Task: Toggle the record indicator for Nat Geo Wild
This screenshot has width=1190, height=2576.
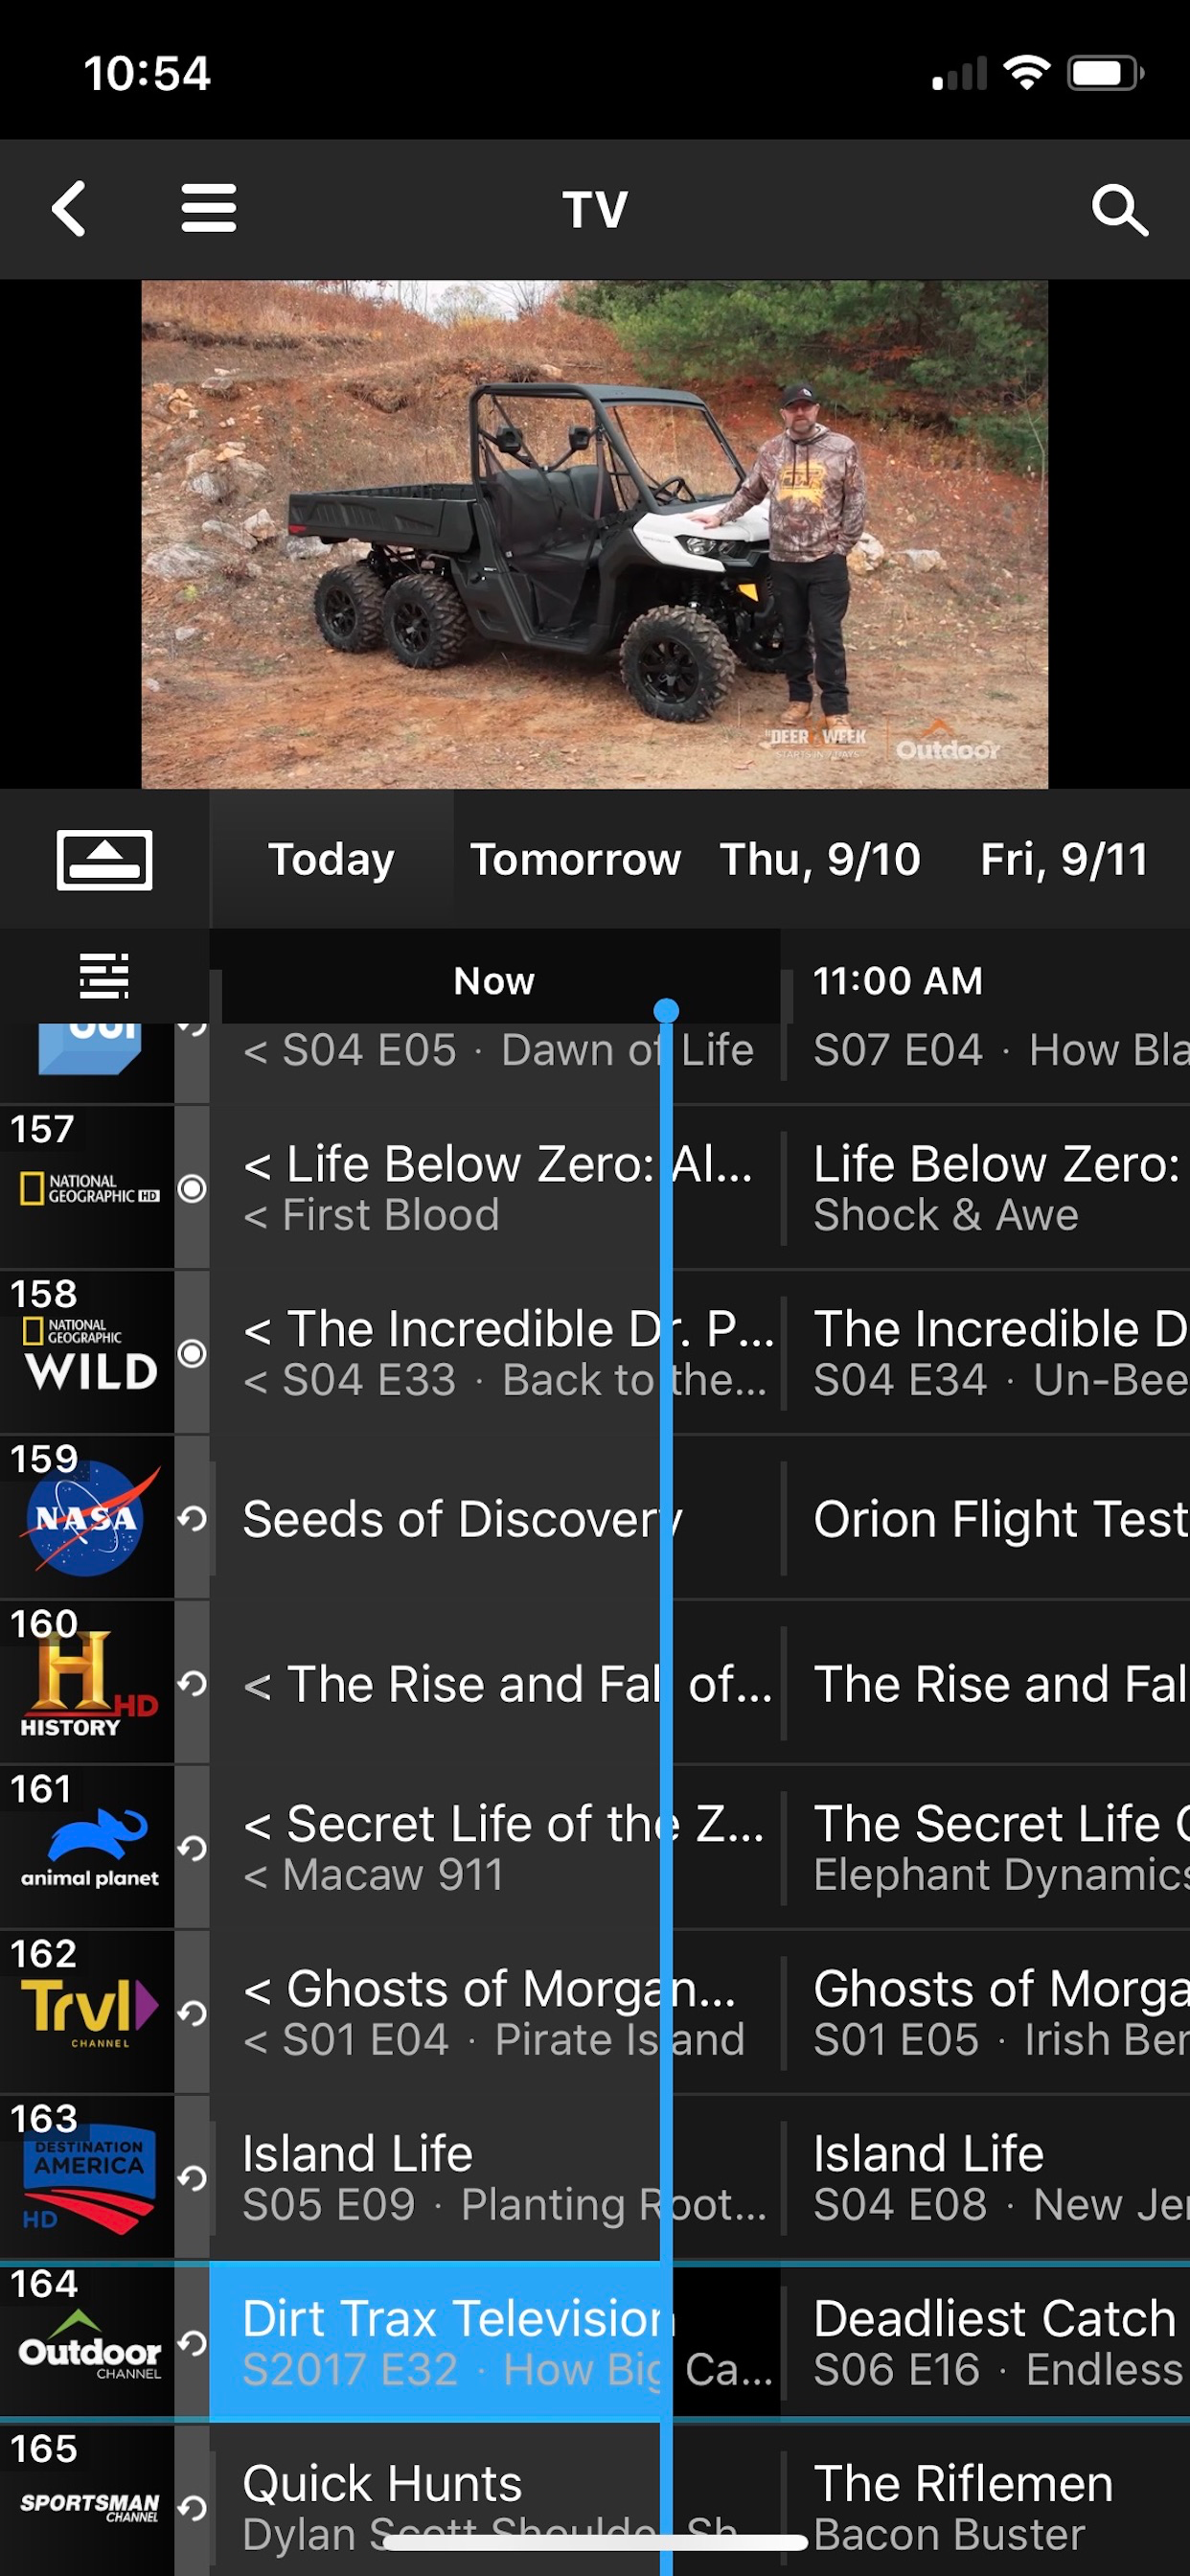Action: pyautogui.click(x=192, y=1354)
